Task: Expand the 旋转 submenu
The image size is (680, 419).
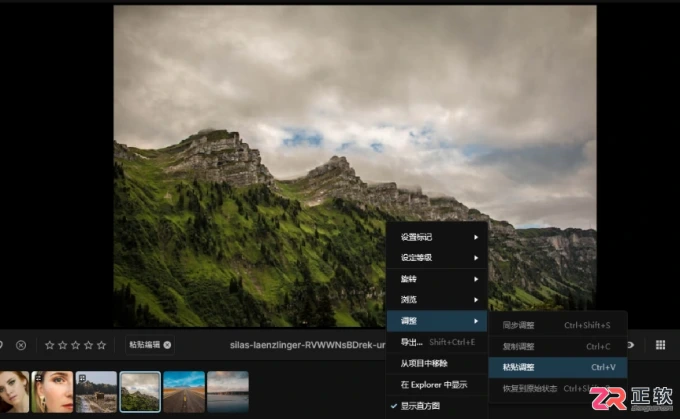Action: pos(437,279)
